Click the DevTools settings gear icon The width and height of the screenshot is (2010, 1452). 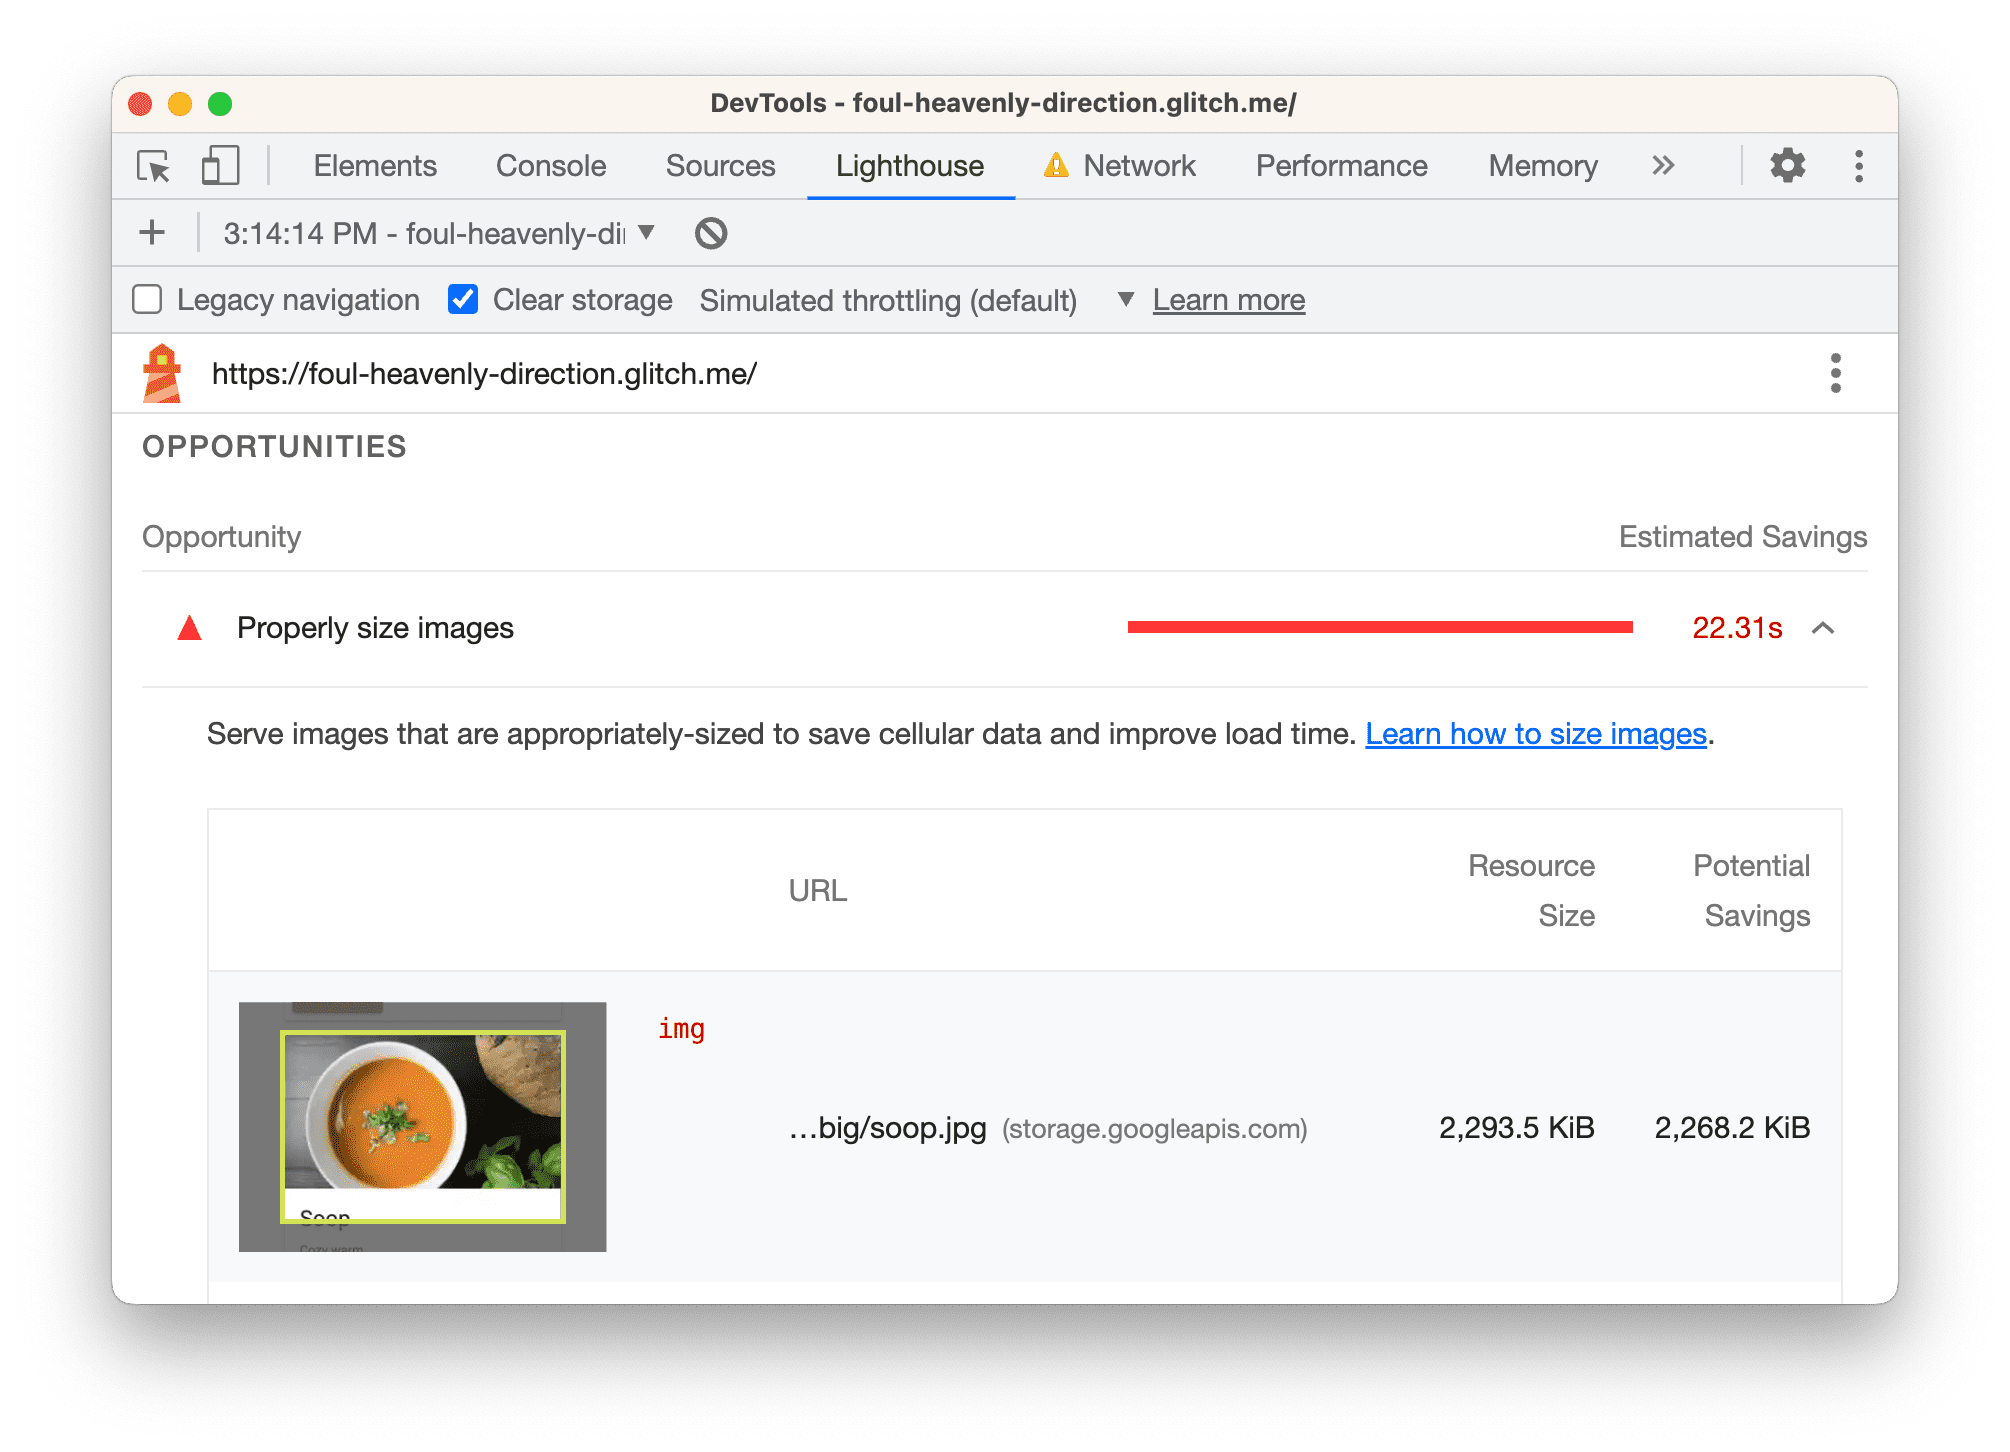click(1792, 167)
